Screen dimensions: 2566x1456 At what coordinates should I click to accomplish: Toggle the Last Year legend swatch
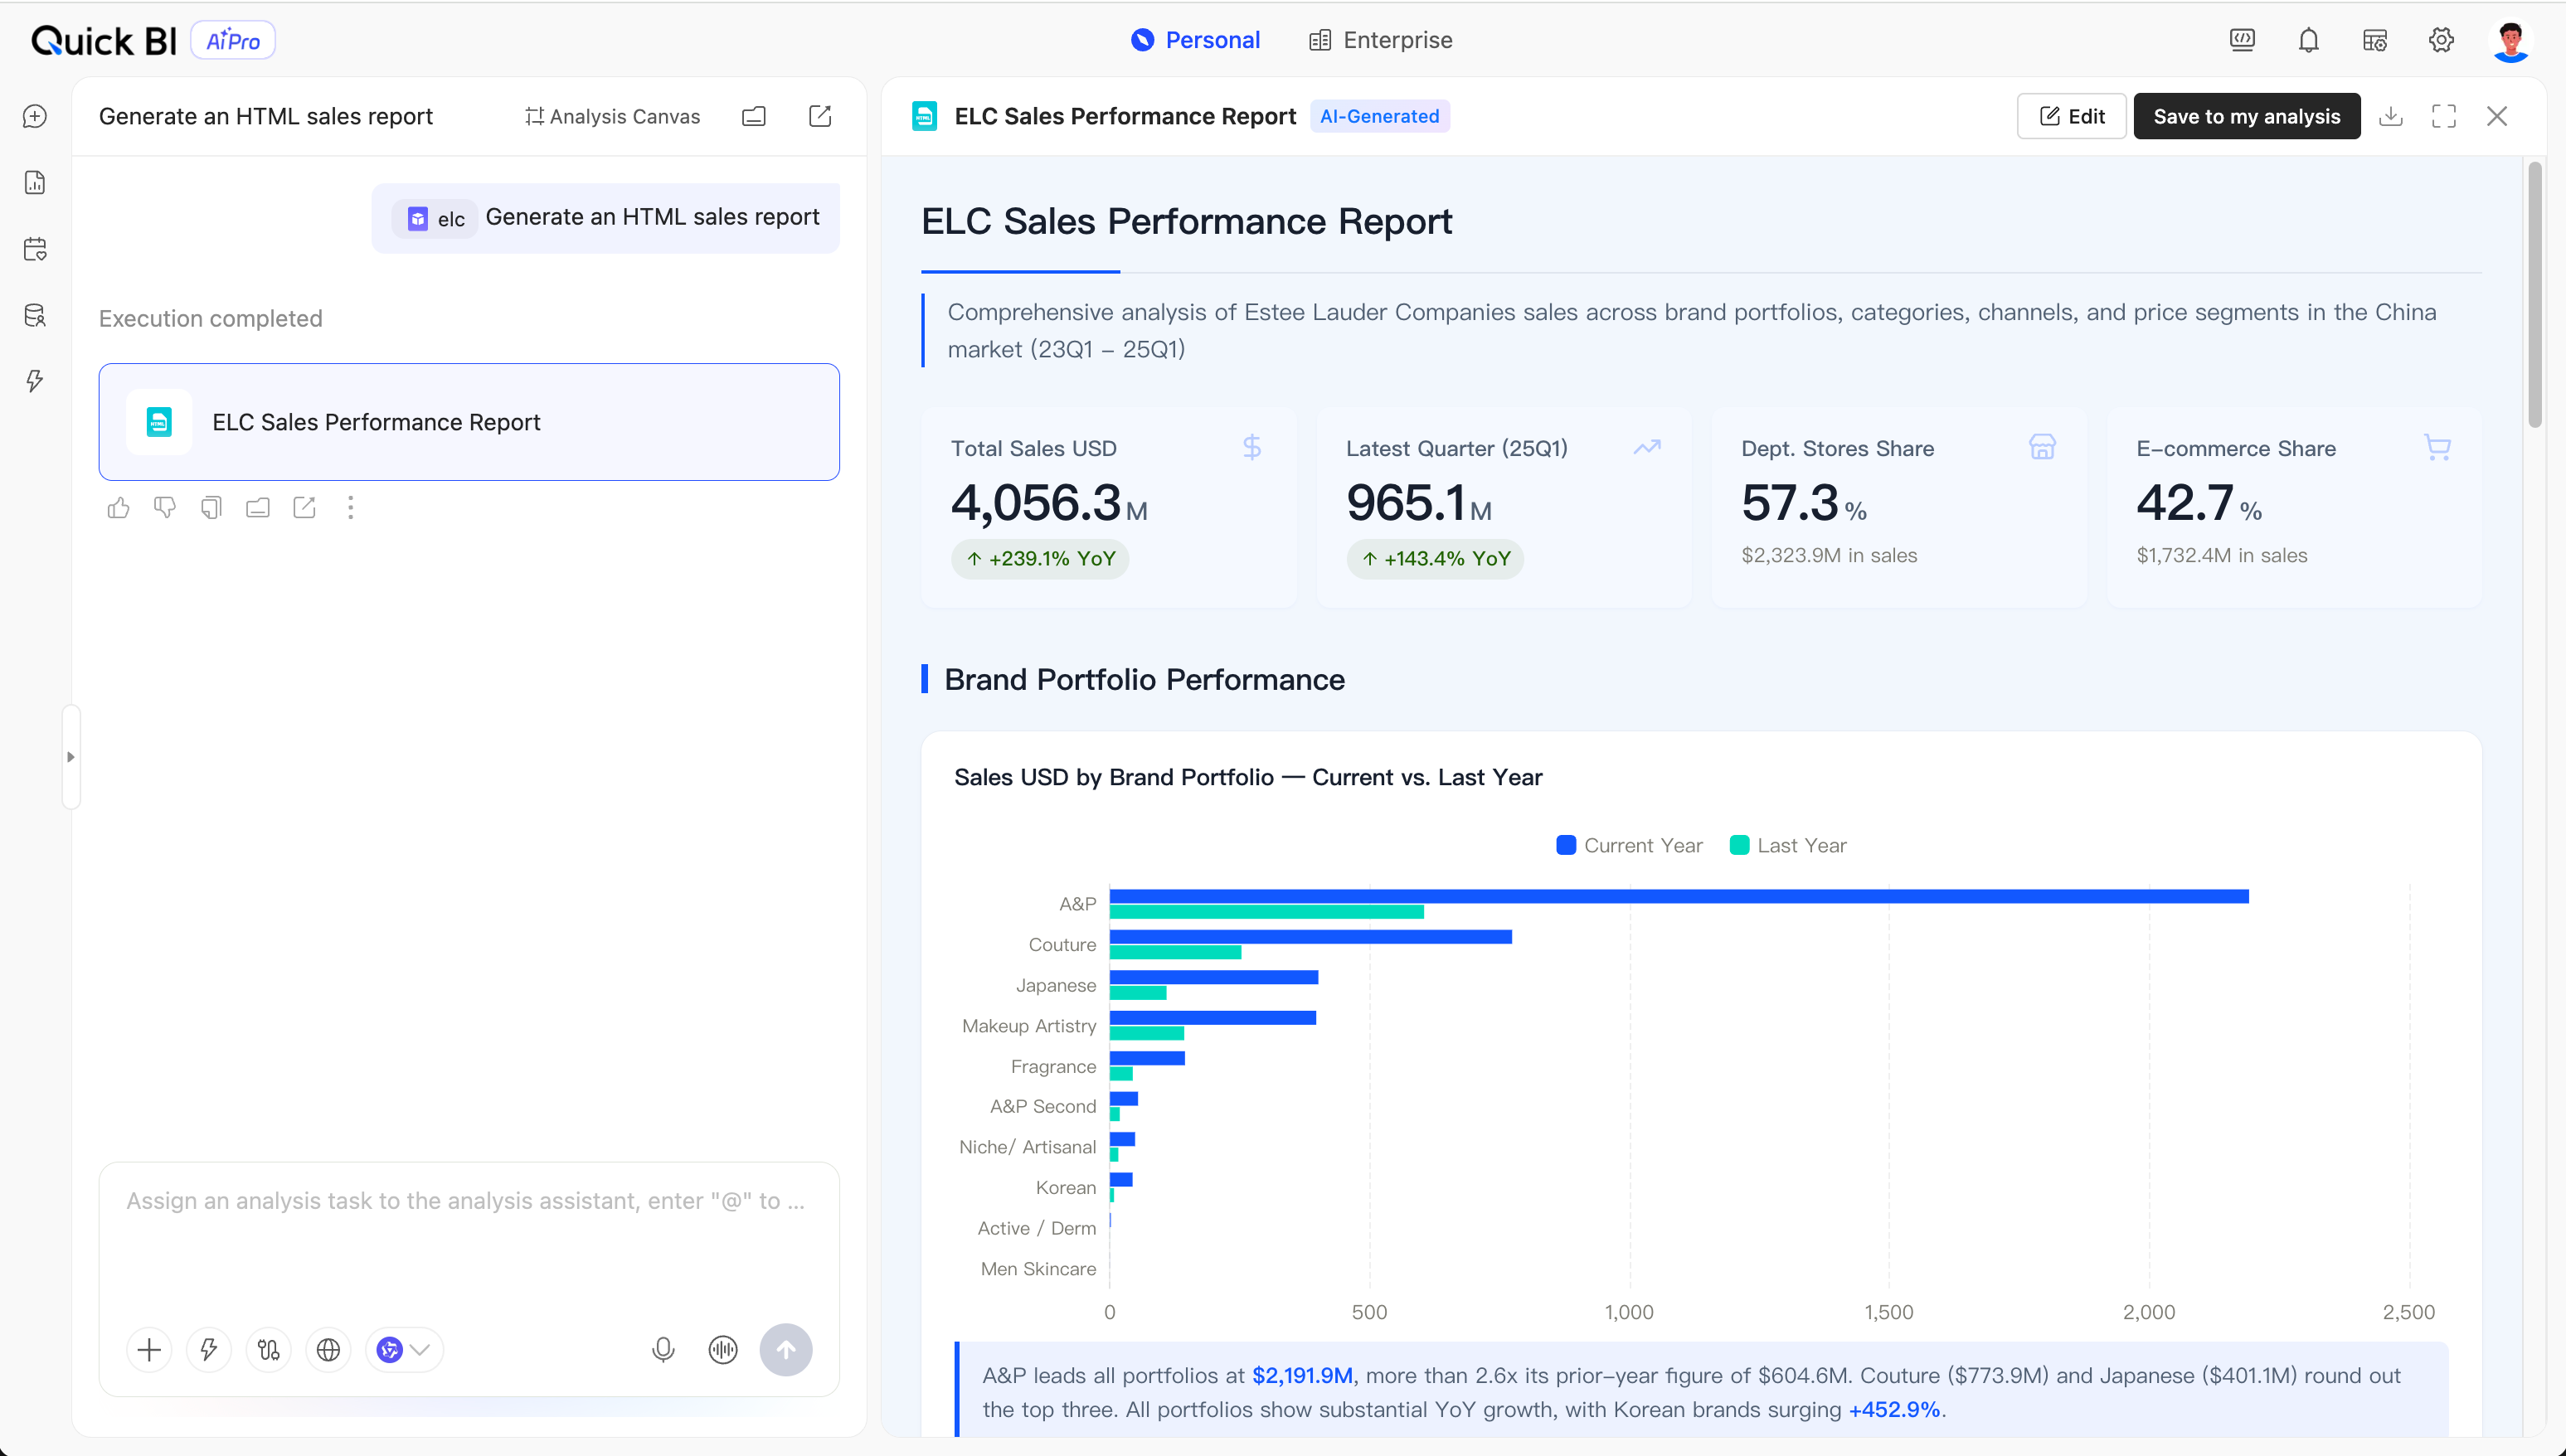tap(1739, 845)
